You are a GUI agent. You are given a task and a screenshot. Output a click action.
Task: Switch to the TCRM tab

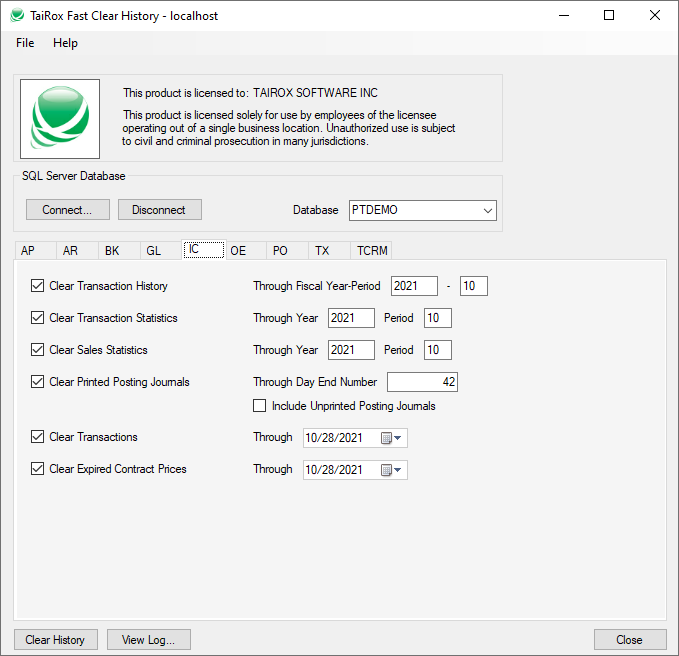tap(371, 251)
